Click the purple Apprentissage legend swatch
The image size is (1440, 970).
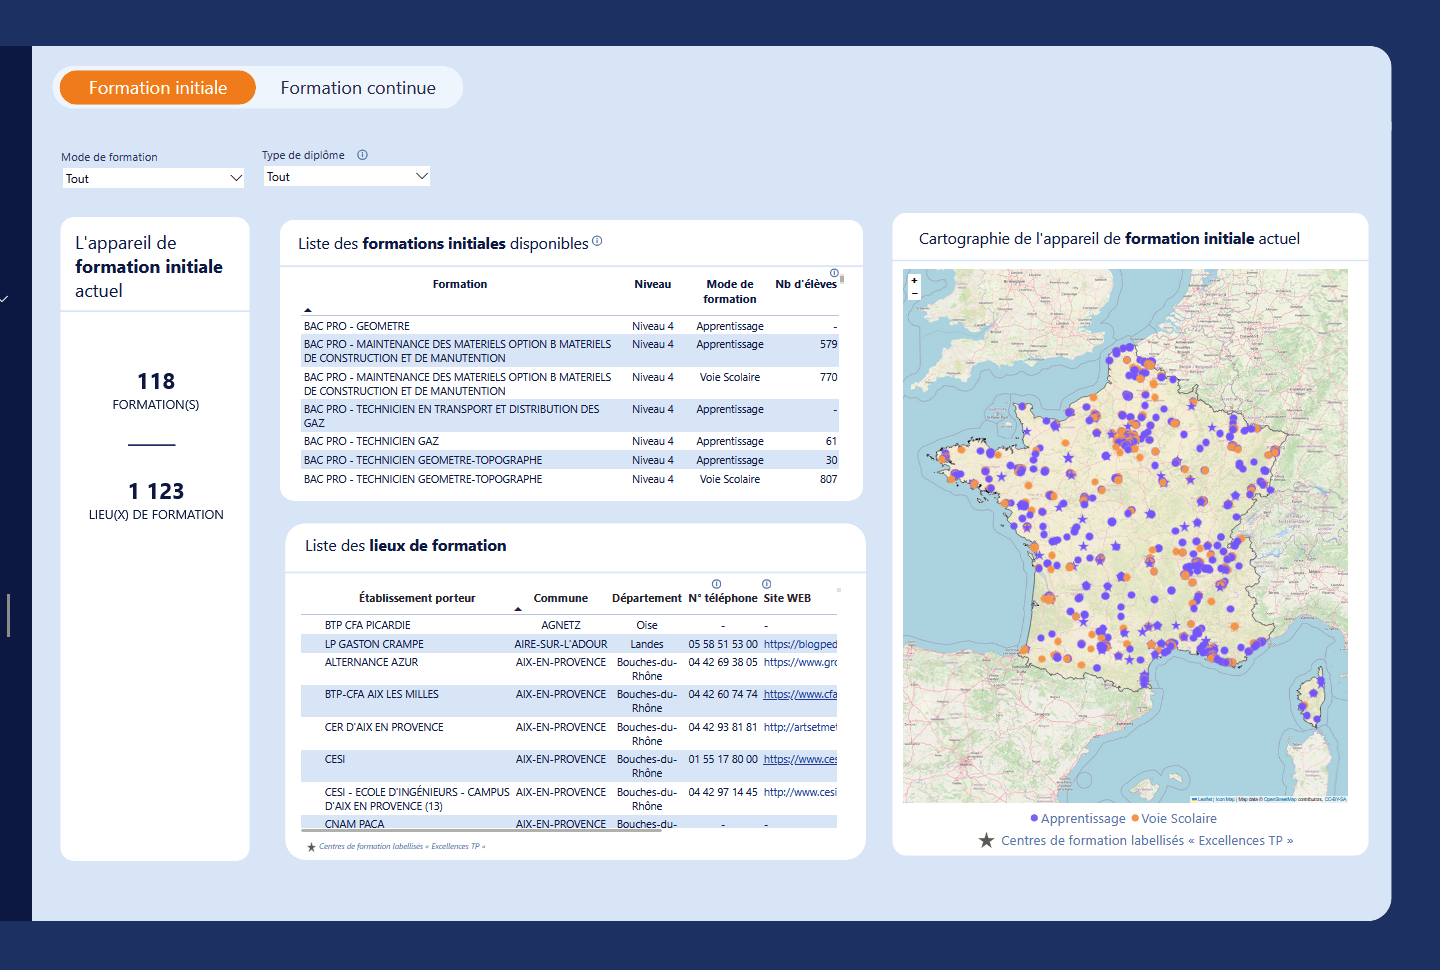click(1034, 819)
